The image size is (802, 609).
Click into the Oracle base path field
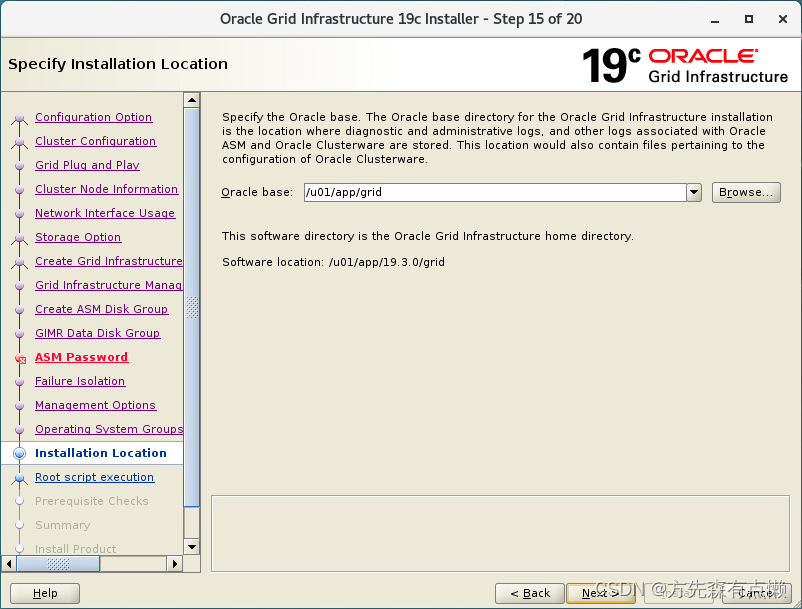tap(495, 192)
